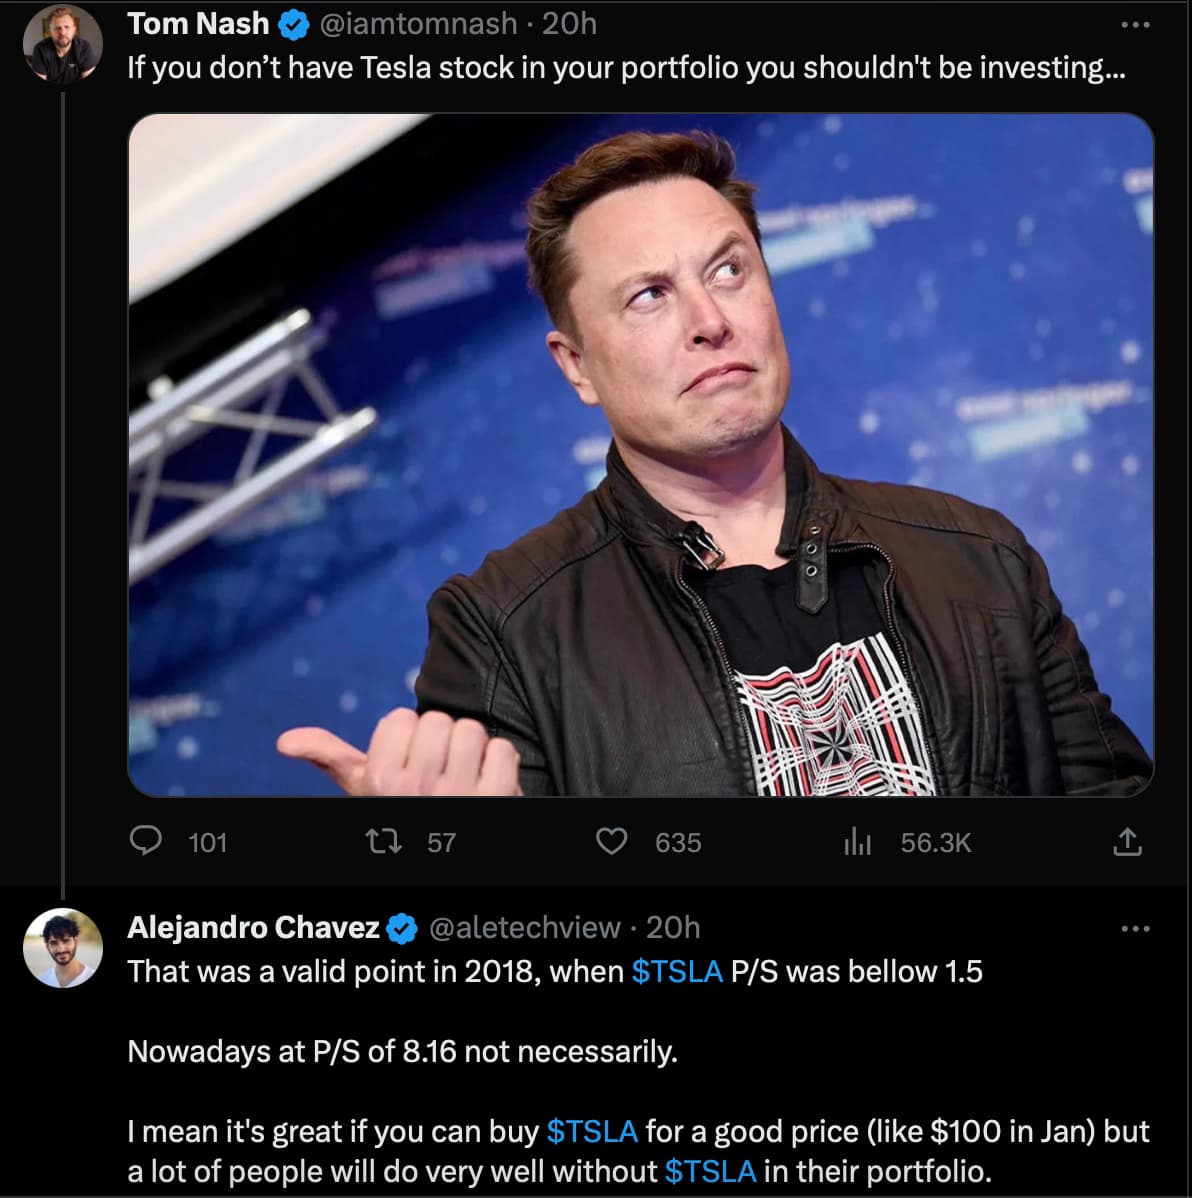Click the Alejandro Chavez display name
The width and height of the screenshot is (1192, 1198).
(x=253, y=928)
